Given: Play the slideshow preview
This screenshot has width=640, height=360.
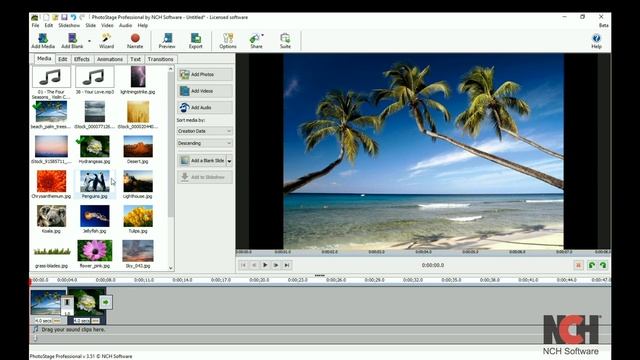Looking at the screenshot, I should 265,265.
